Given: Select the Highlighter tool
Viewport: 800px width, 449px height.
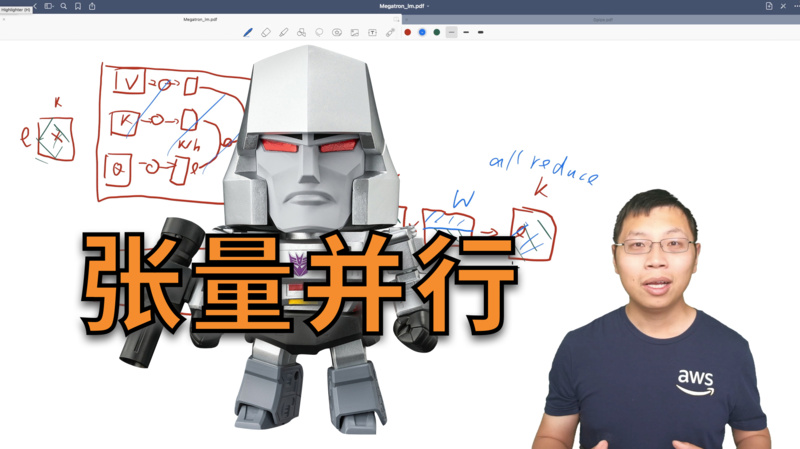Looking at the screenshot, I should pos(284,32).
